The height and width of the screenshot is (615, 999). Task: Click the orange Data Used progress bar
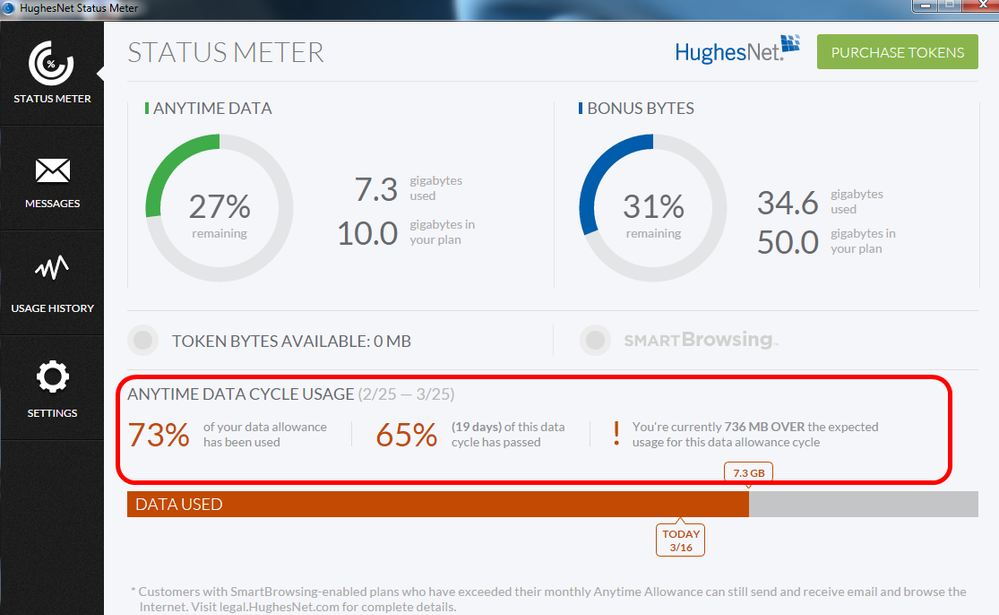[x=437, y=504]
